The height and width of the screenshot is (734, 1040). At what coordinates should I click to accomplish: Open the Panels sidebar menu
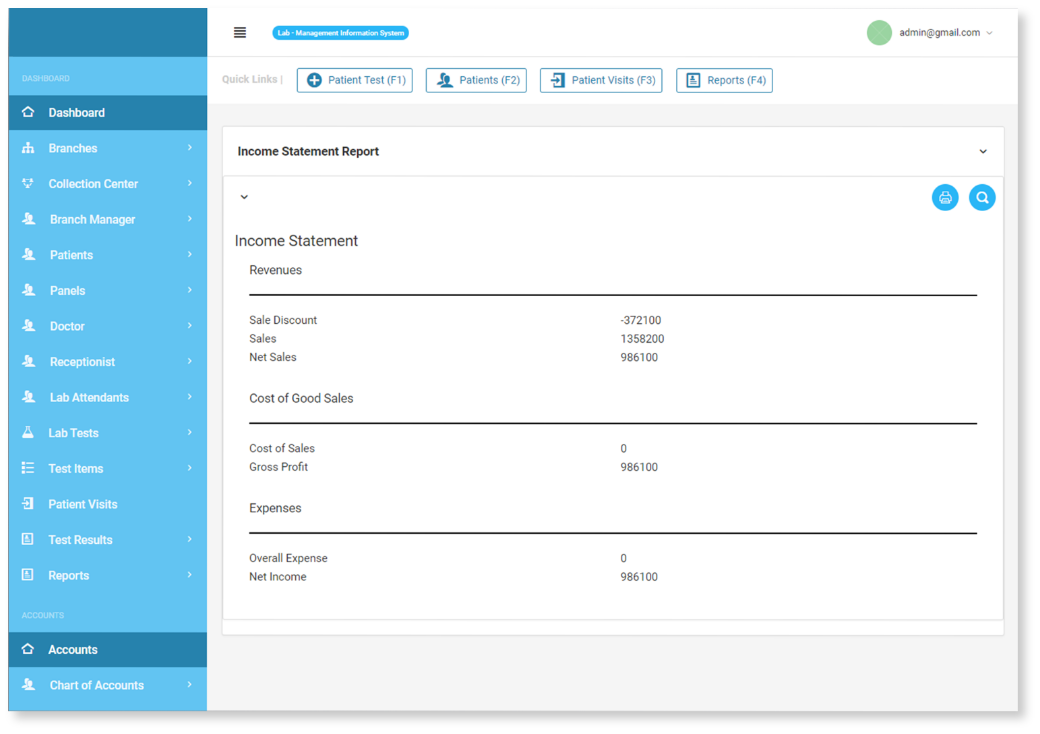pyautogui.click(x=107, y=290)
